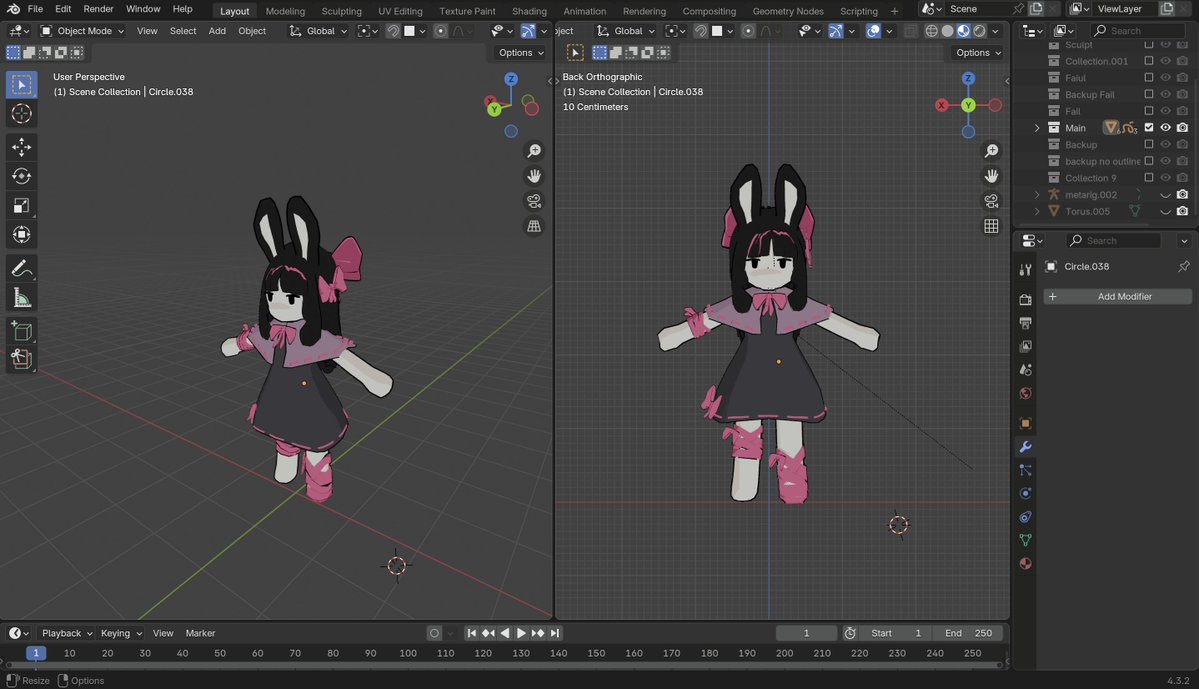This screenshot has width=1199, height=689.
Task: Open the Object Data properties tab
Action: (x=1025, y=540)
